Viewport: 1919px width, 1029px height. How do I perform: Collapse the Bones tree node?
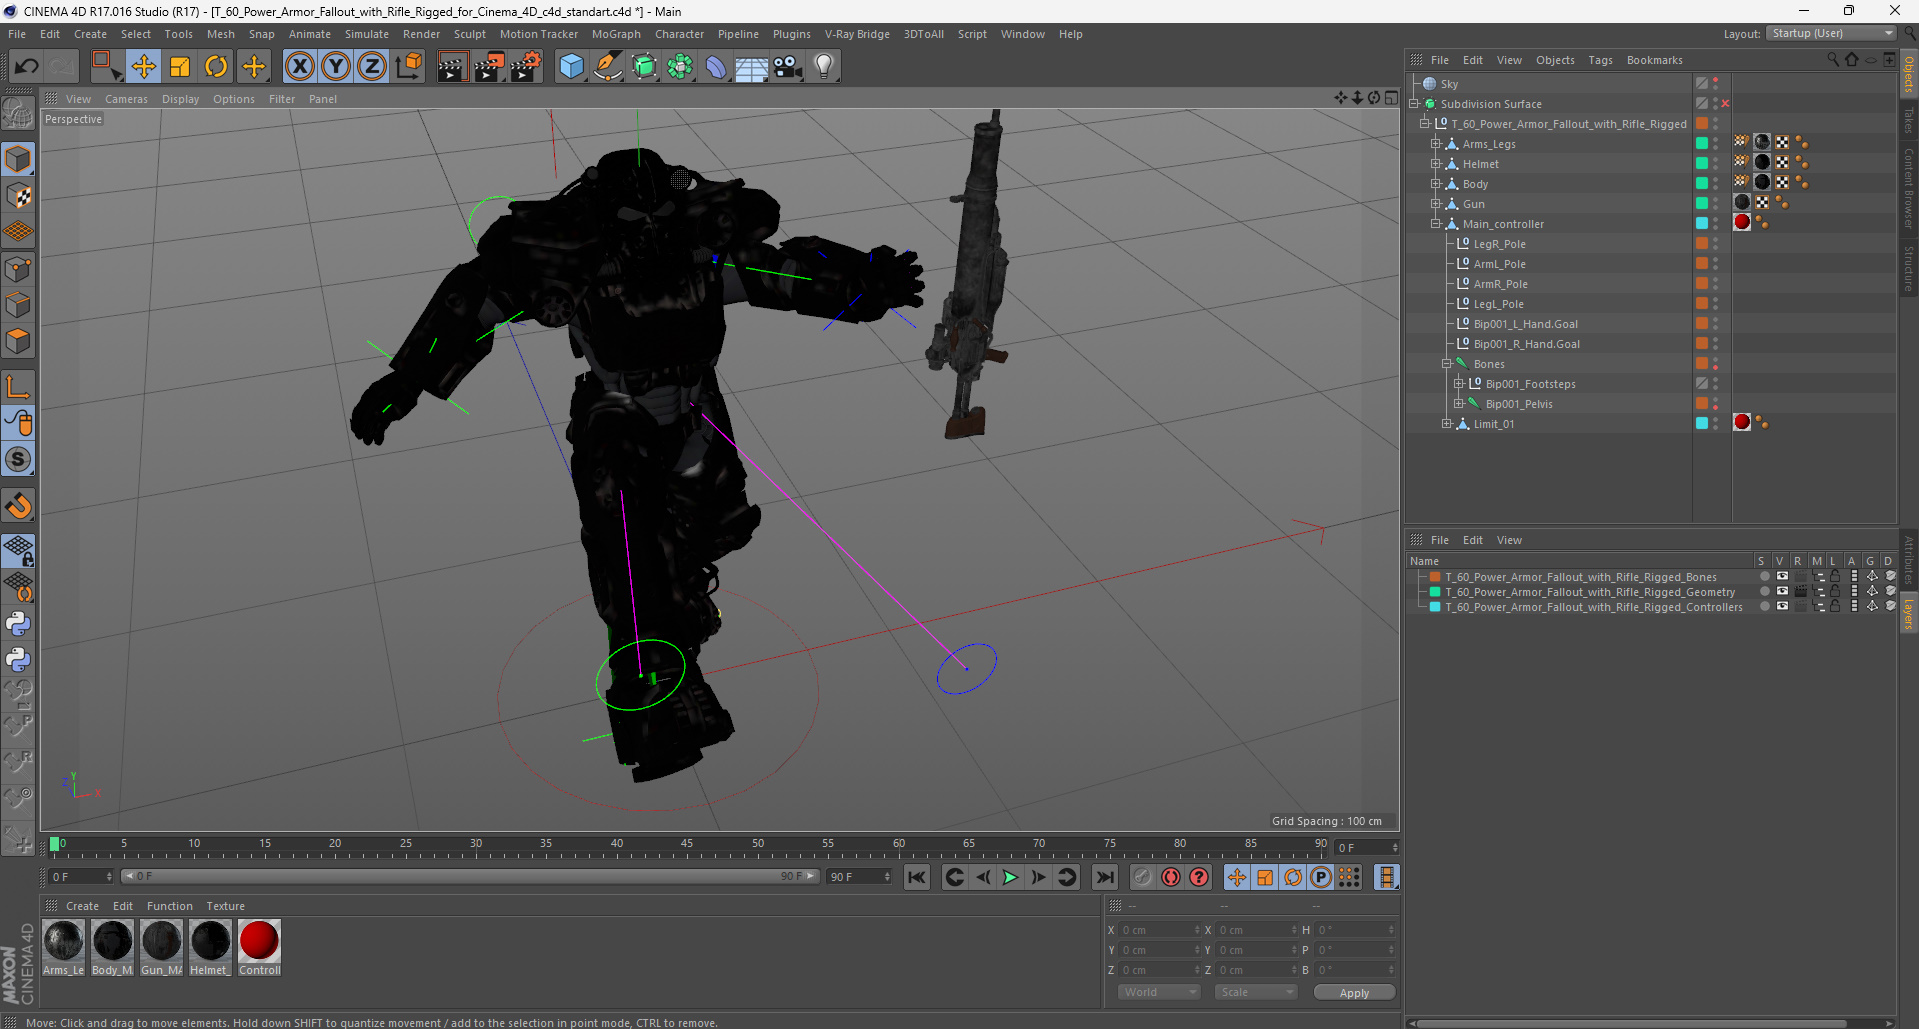point(1447,364)
